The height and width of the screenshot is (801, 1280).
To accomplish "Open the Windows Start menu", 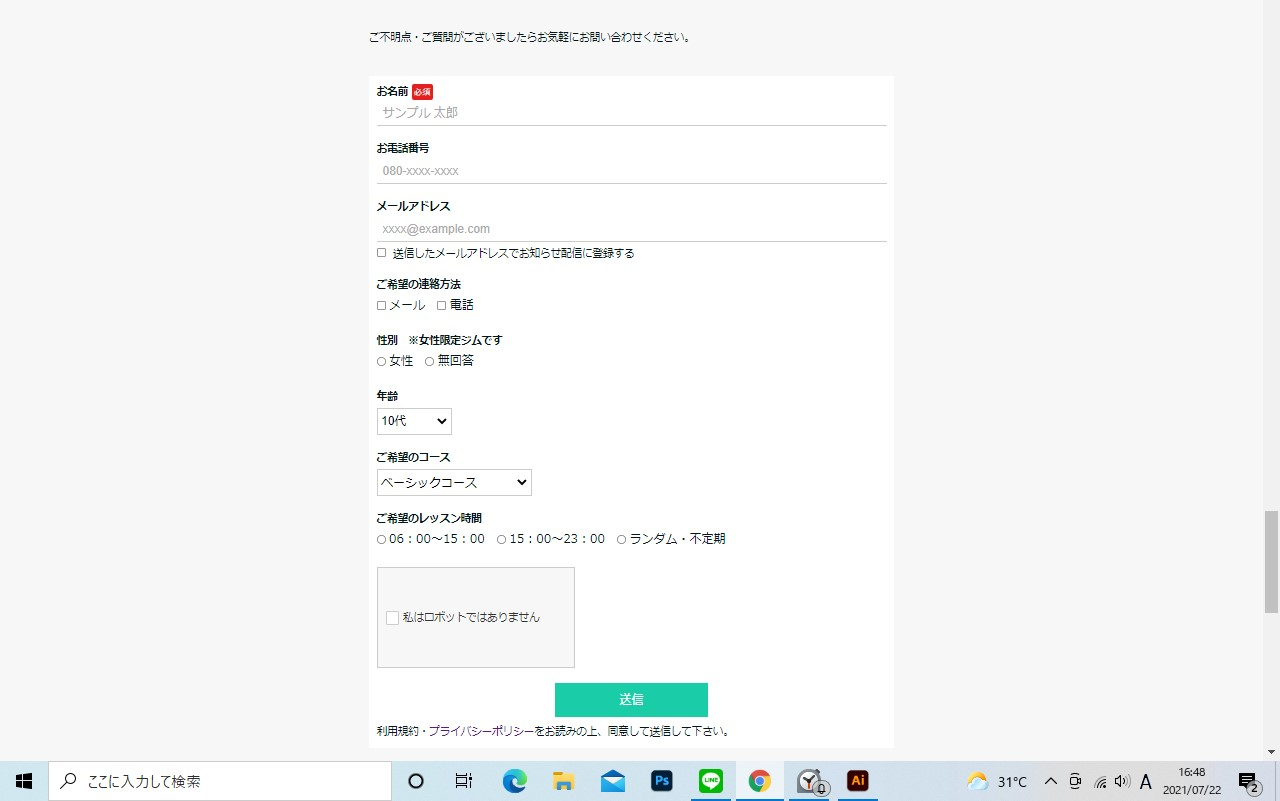I will (24, 781).
